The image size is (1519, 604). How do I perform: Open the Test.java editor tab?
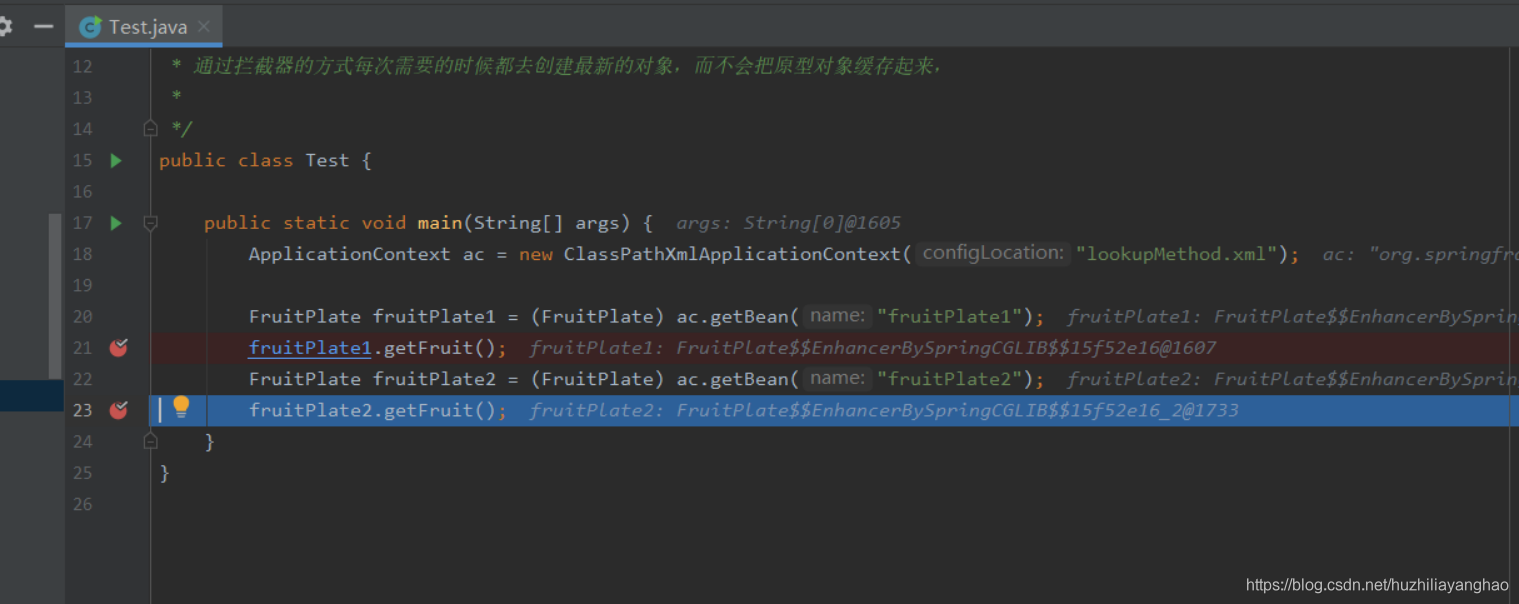144,27
